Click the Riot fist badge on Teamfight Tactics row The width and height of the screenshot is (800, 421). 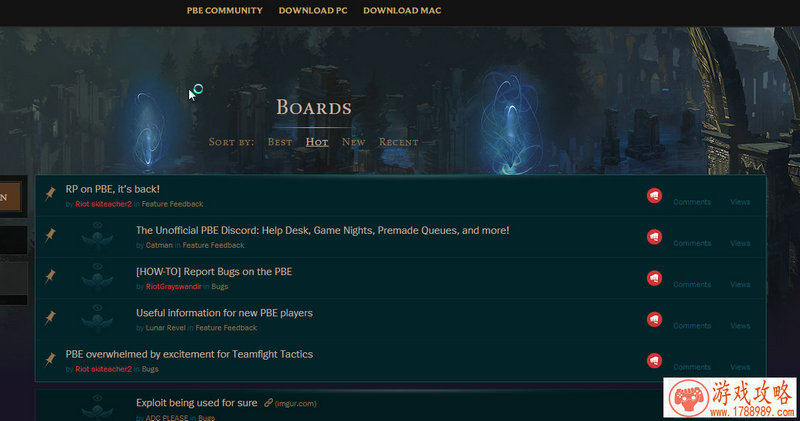[655, 361]
